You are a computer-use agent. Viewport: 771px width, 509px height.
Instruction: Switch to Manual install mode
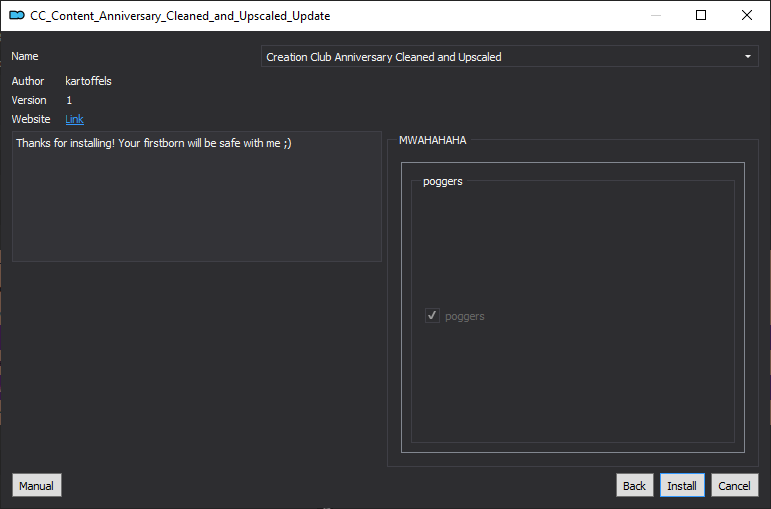pos(36,485)
